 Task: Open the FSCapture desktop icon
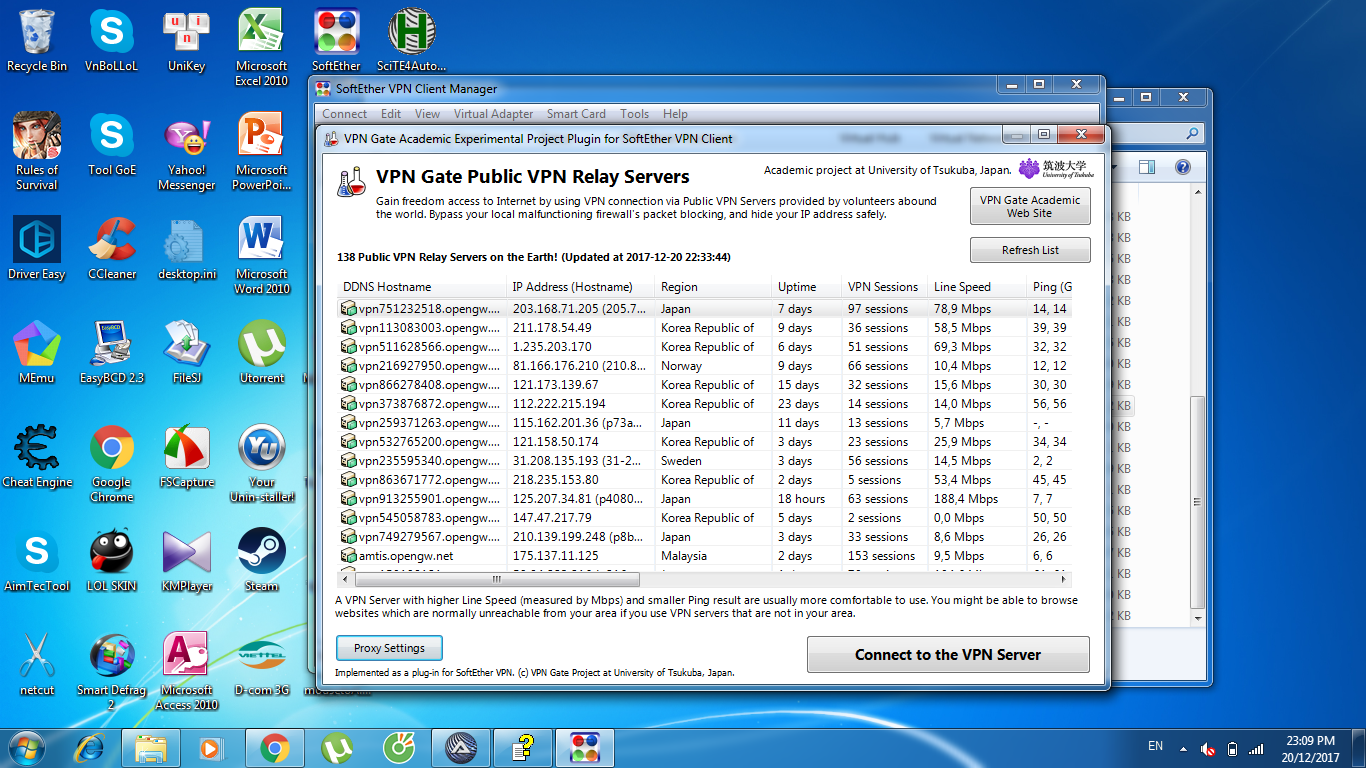187,457
